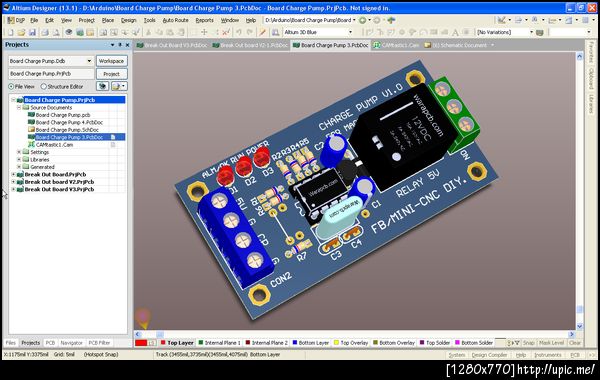Viewport: 600px width, 380px height.
Task: Open the Auto Route menu
Action: click(x=175, y=20)
